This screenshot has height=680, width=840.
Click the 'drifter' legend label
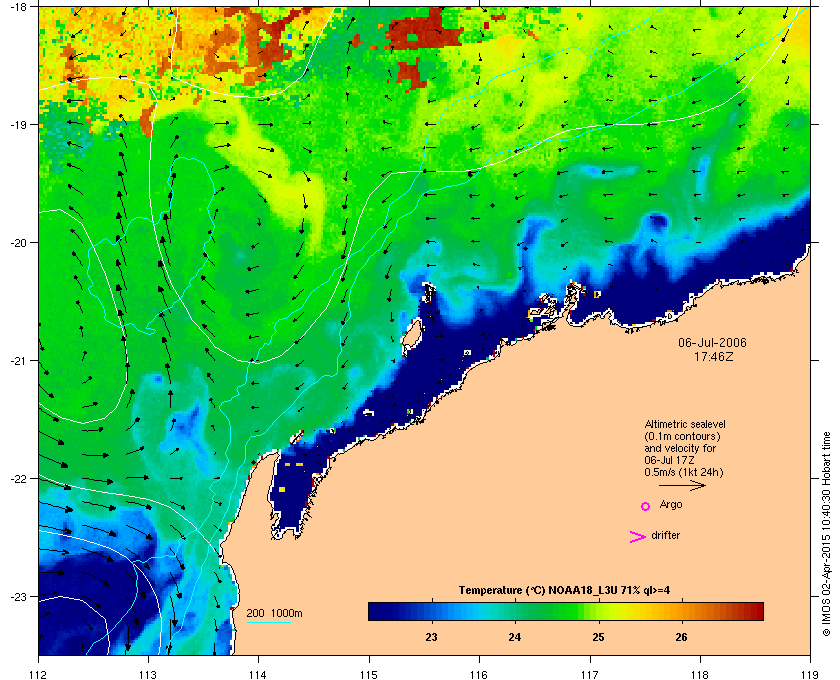point(665,535)
